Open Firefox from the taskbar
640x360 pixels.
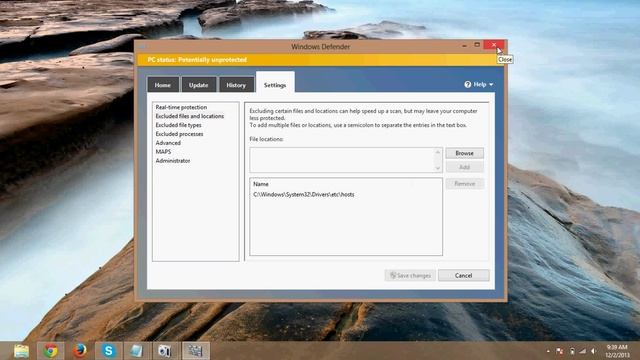[x=80, y=351]
